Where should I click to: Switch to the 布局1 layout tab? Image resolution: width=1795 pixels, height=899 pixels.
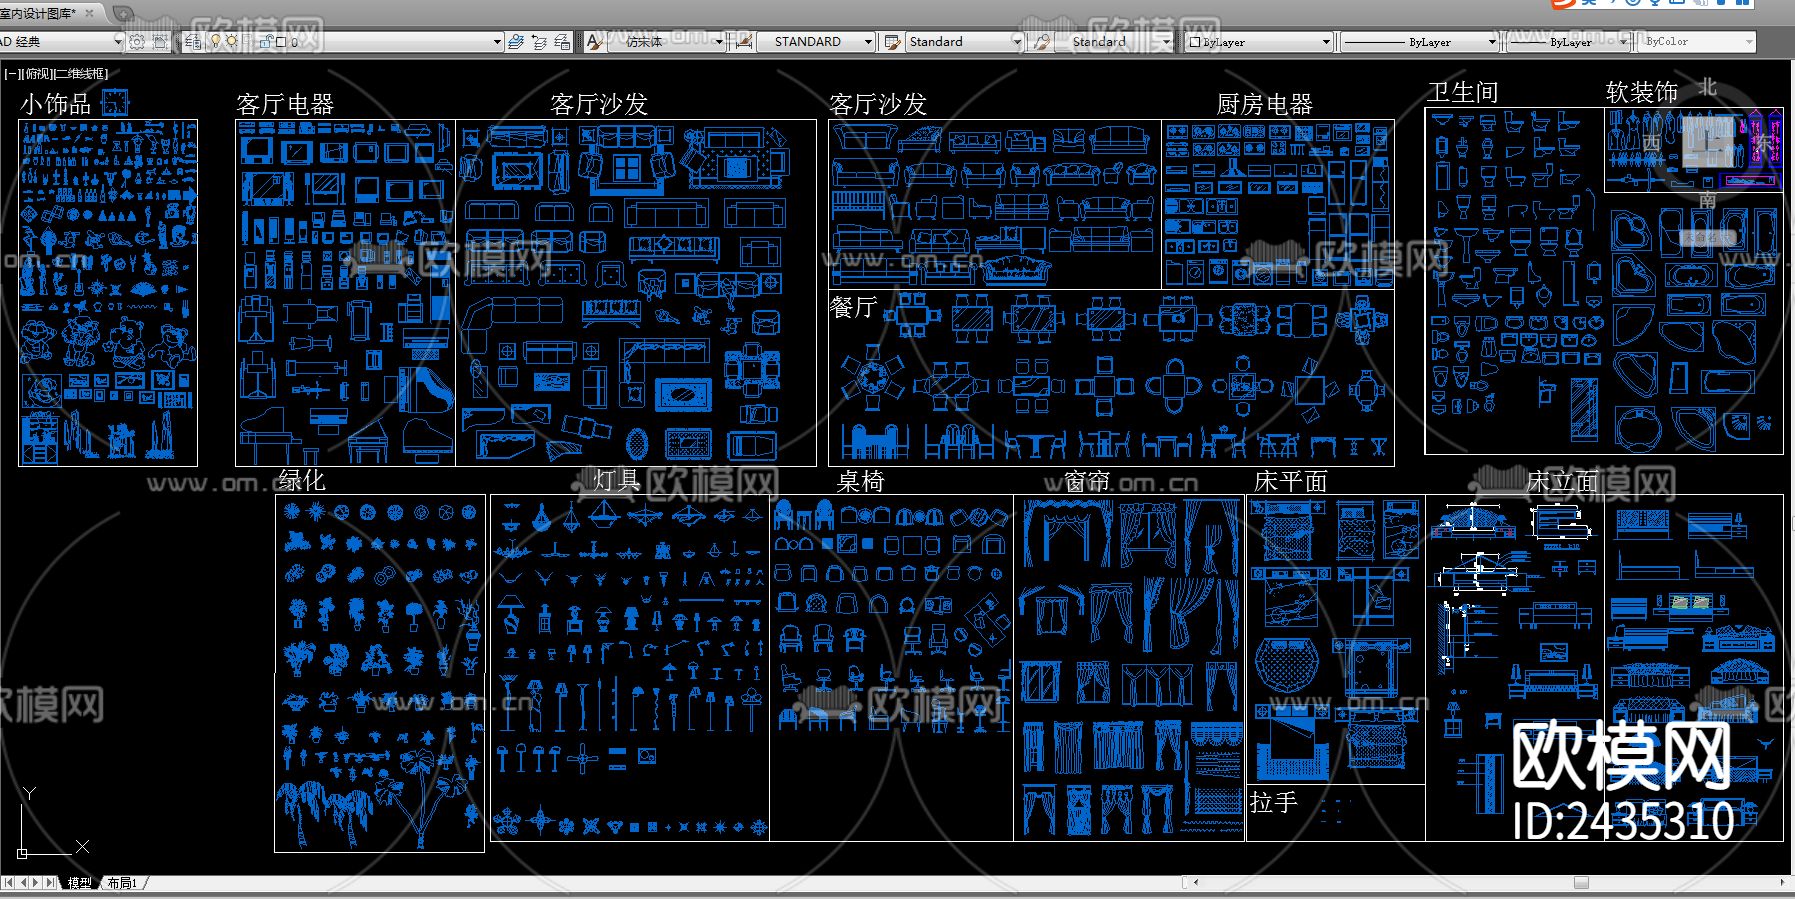click(122, 883)
